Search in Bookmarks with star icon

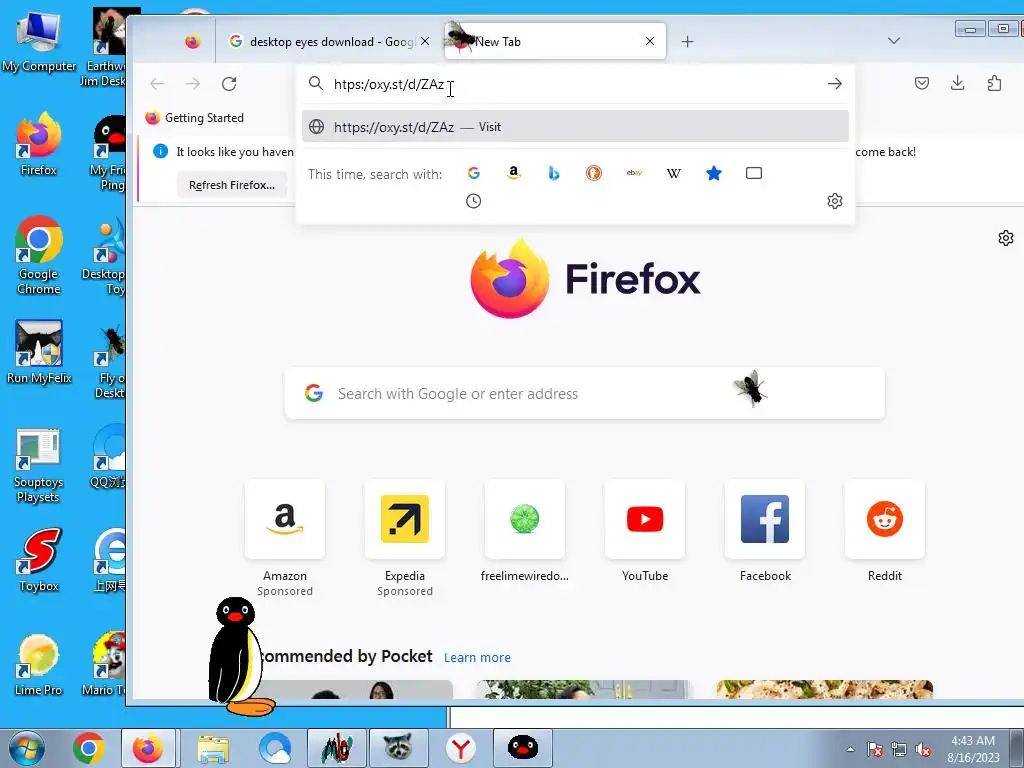[714, 173]
